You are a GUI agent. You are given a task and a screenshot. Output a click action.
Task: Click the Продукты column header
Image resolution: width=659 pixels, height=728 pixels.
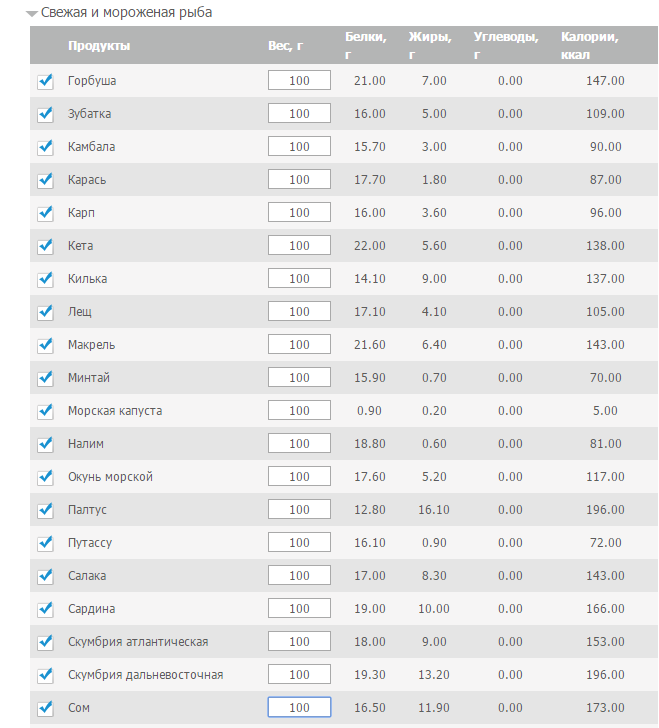[98, 46]
